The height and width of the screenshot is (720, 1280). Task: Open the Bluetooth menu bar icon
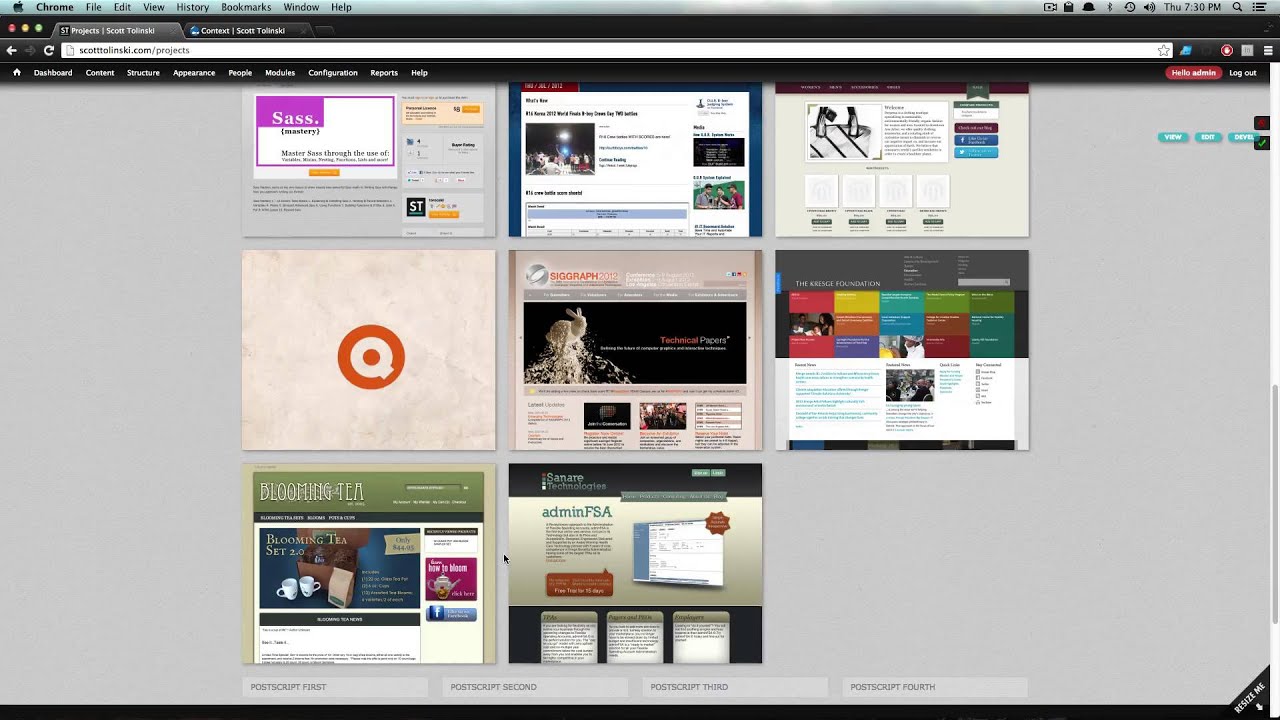pos(1109,7)
